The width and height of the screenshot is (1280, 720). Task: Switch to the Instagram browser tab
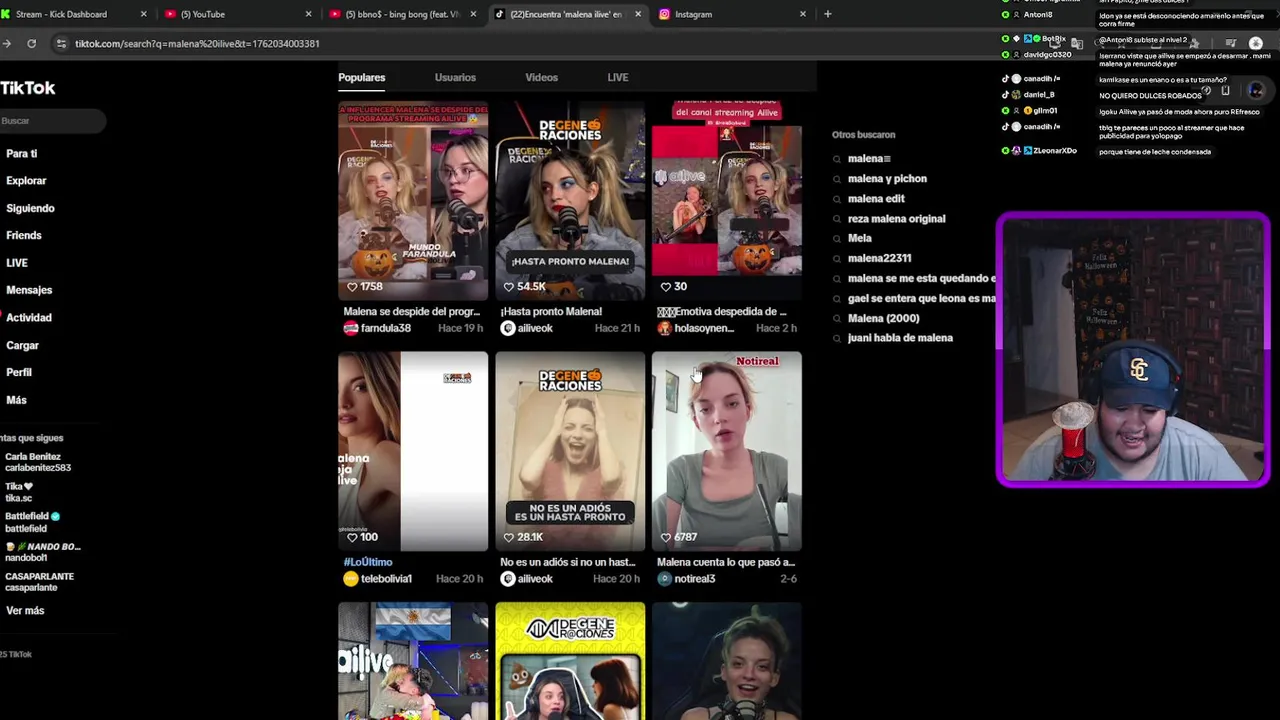[x=731, y=14]
